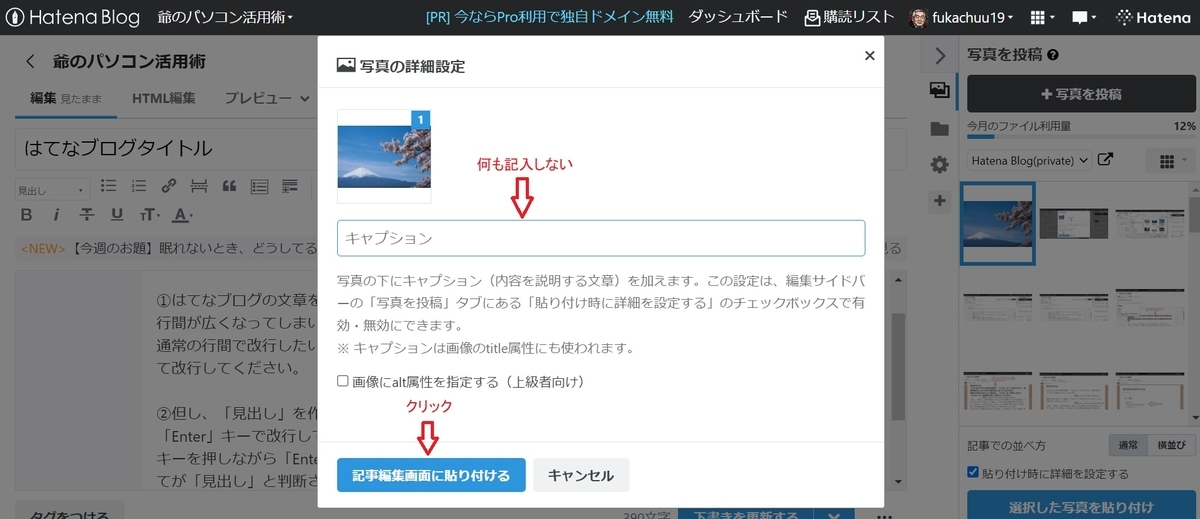Set the layout to 横並び

coord(1171,445)
